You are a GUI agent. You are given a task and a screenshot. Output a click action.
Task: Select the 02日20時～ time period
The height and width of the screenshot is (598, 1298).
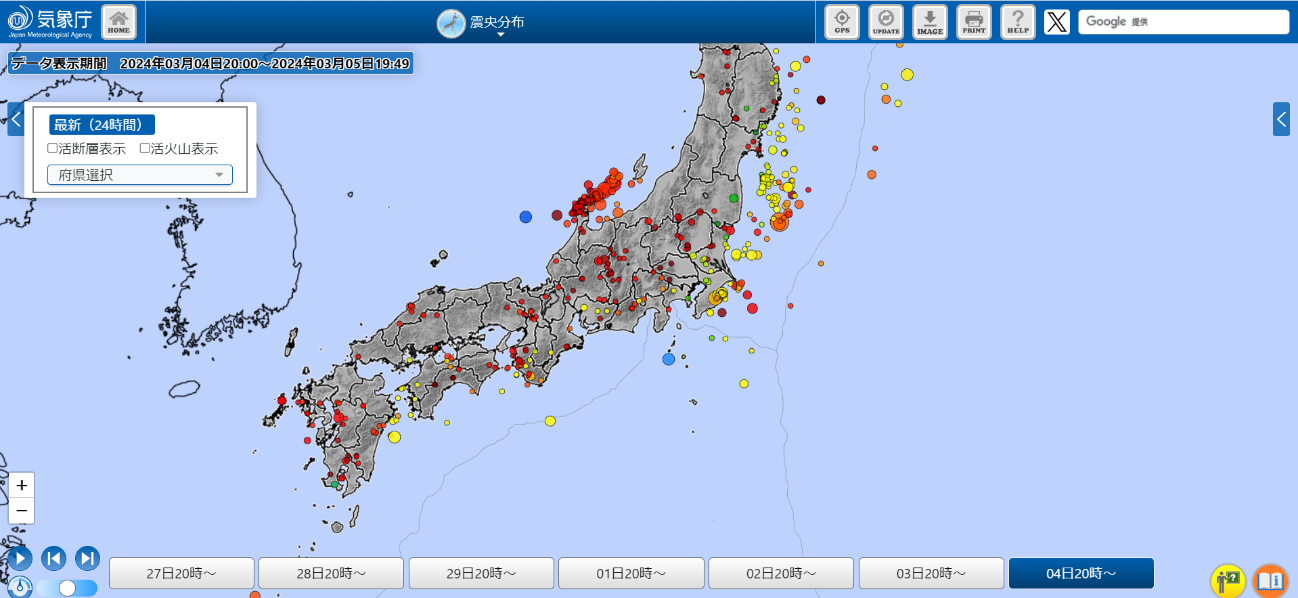tap(781, 574)
